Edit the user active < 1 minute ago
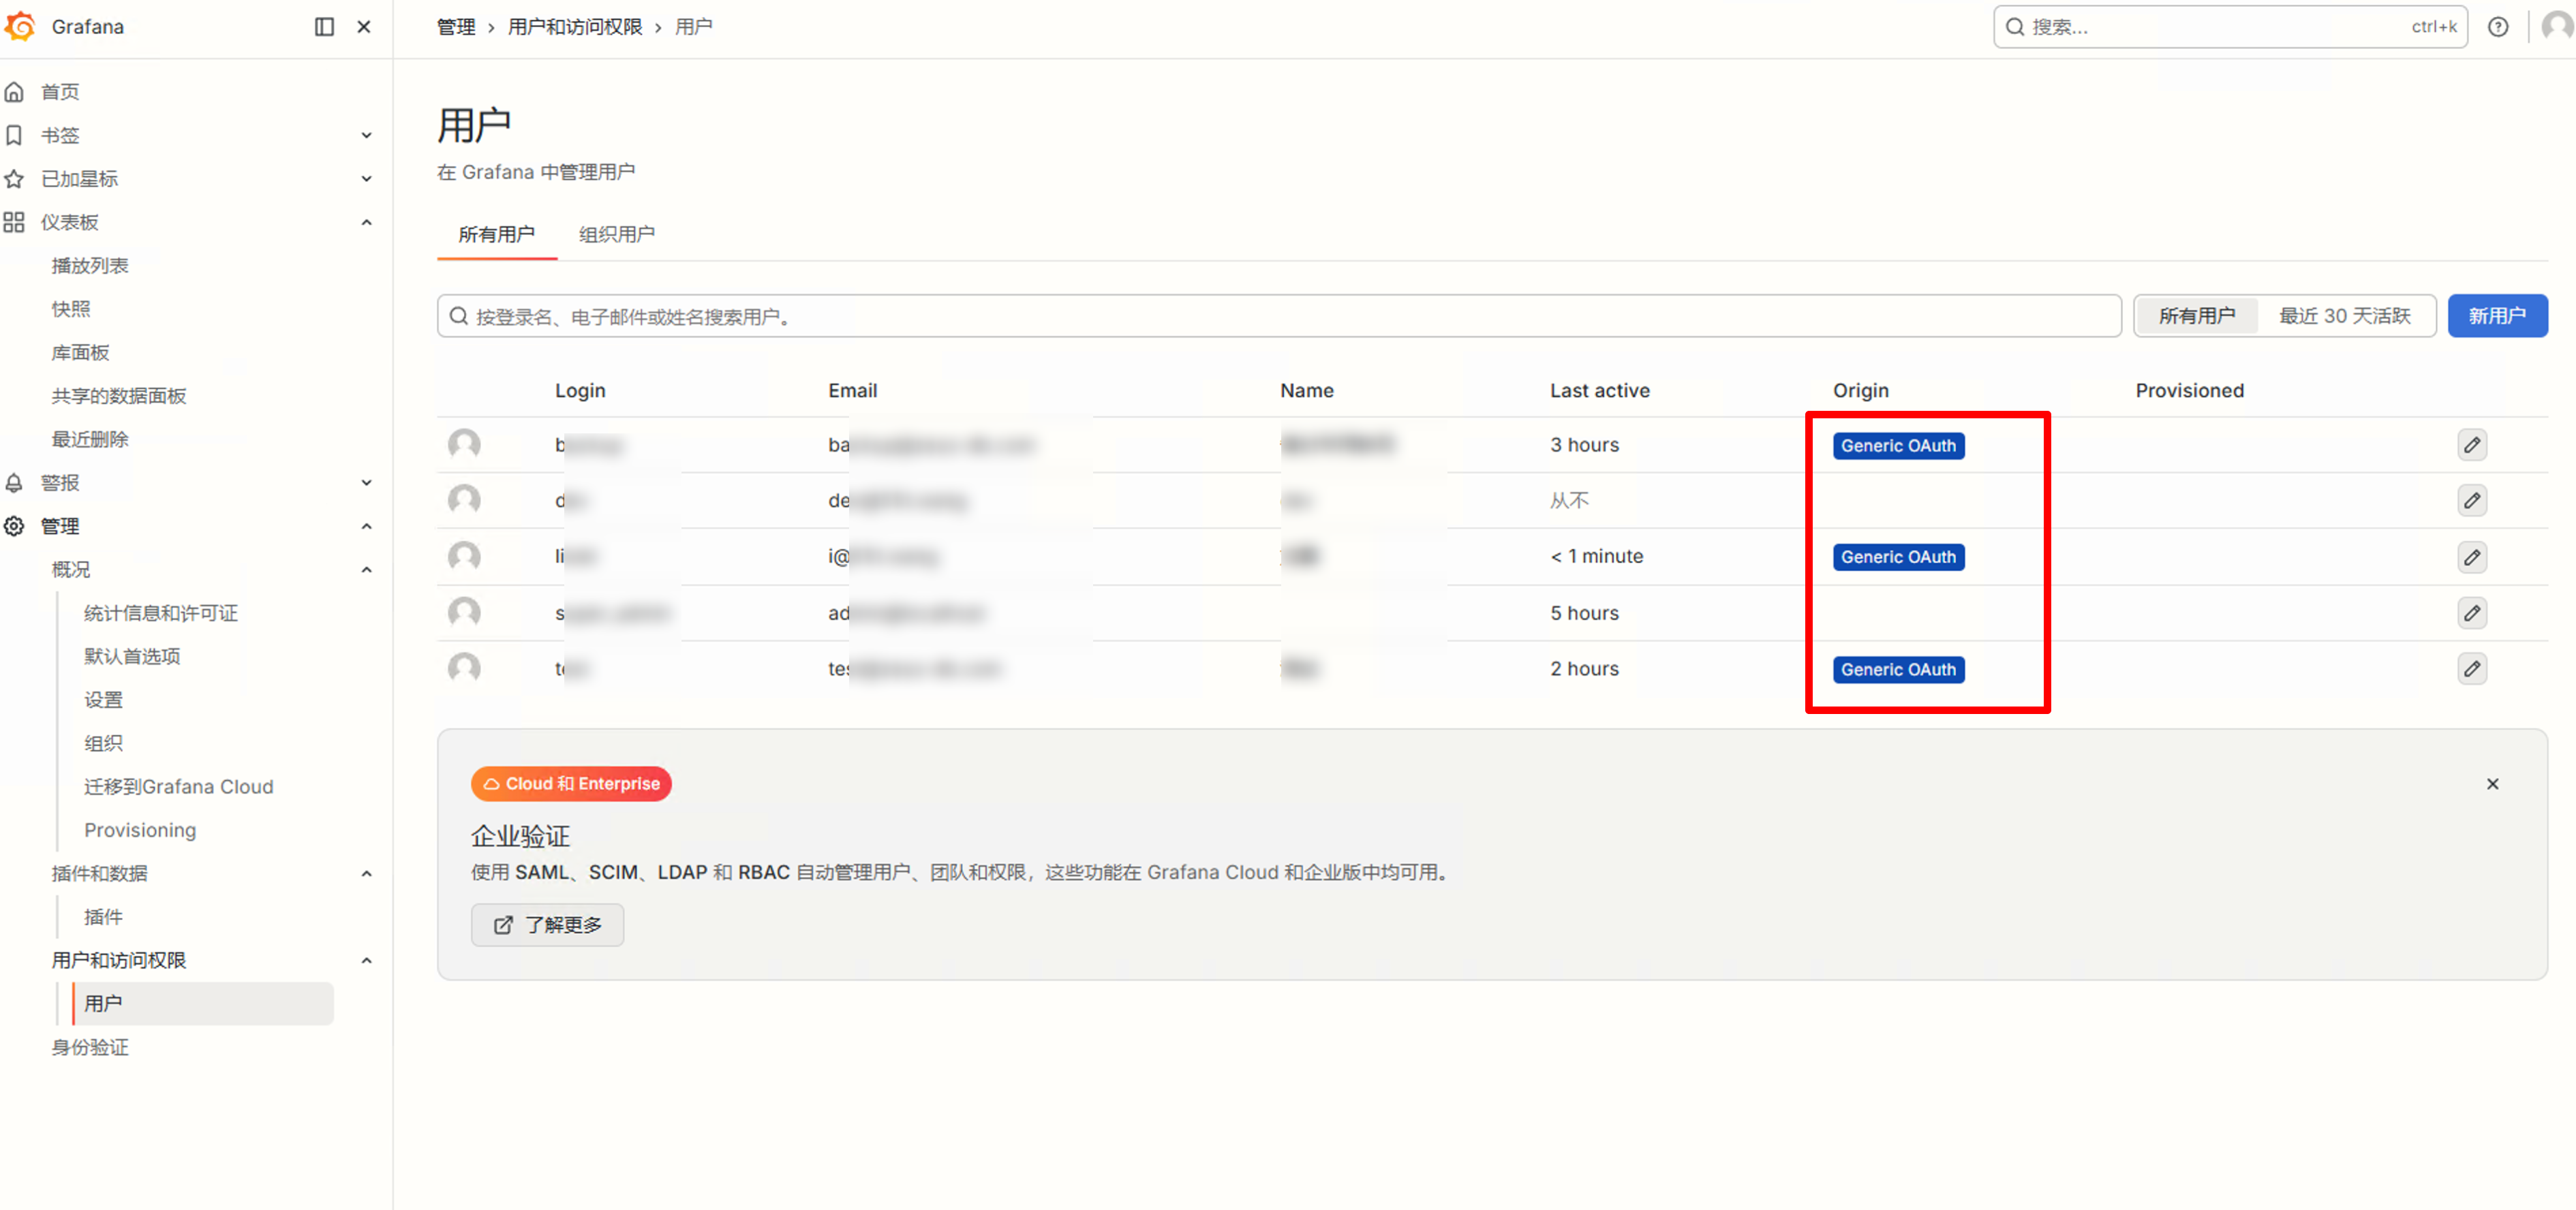 (2472, 557)
